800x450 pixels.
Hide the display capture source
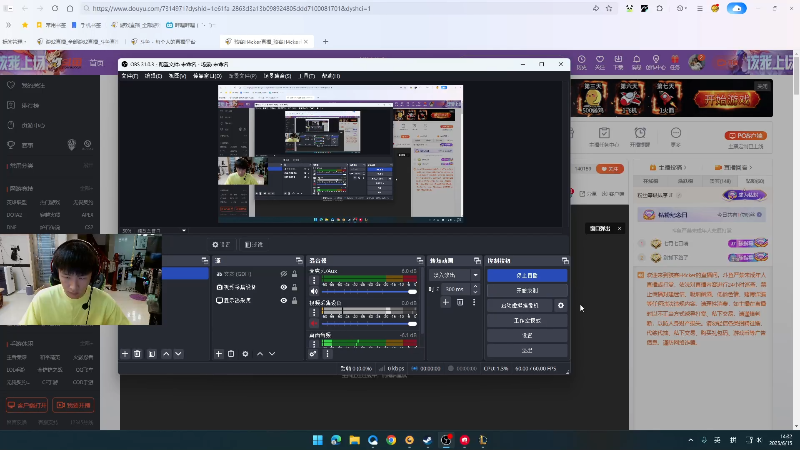pyautogui.click(x=284, y=301)
